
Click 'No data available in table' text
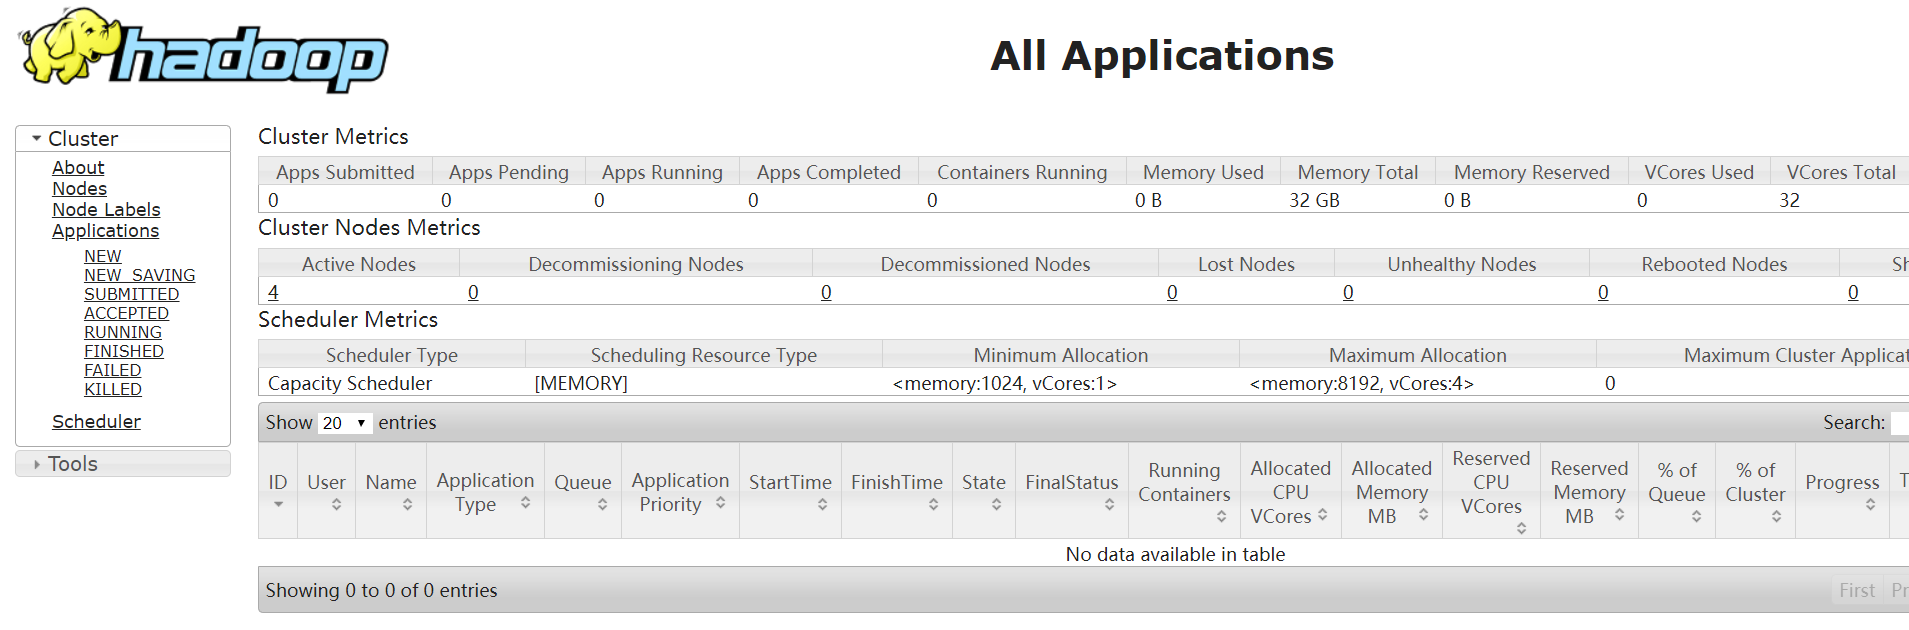click(1175, 554)
